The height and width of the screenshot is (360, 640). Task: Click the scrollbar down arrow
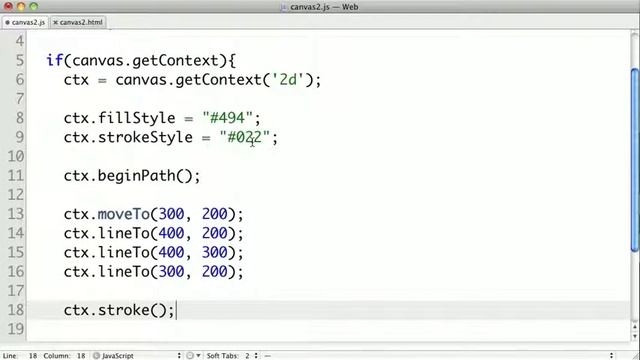point(635,336)
